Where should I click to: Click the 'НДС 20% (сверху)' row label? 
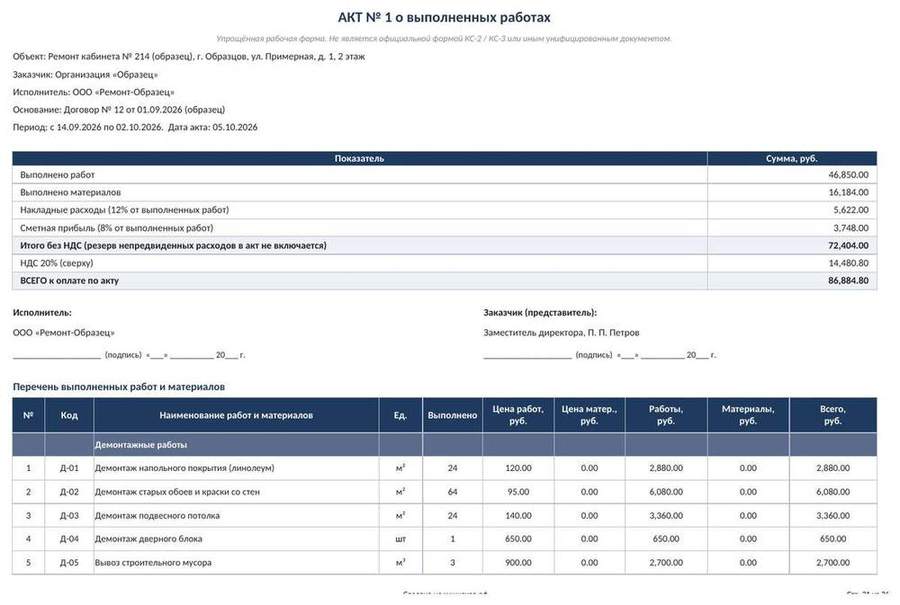(57, 263)
